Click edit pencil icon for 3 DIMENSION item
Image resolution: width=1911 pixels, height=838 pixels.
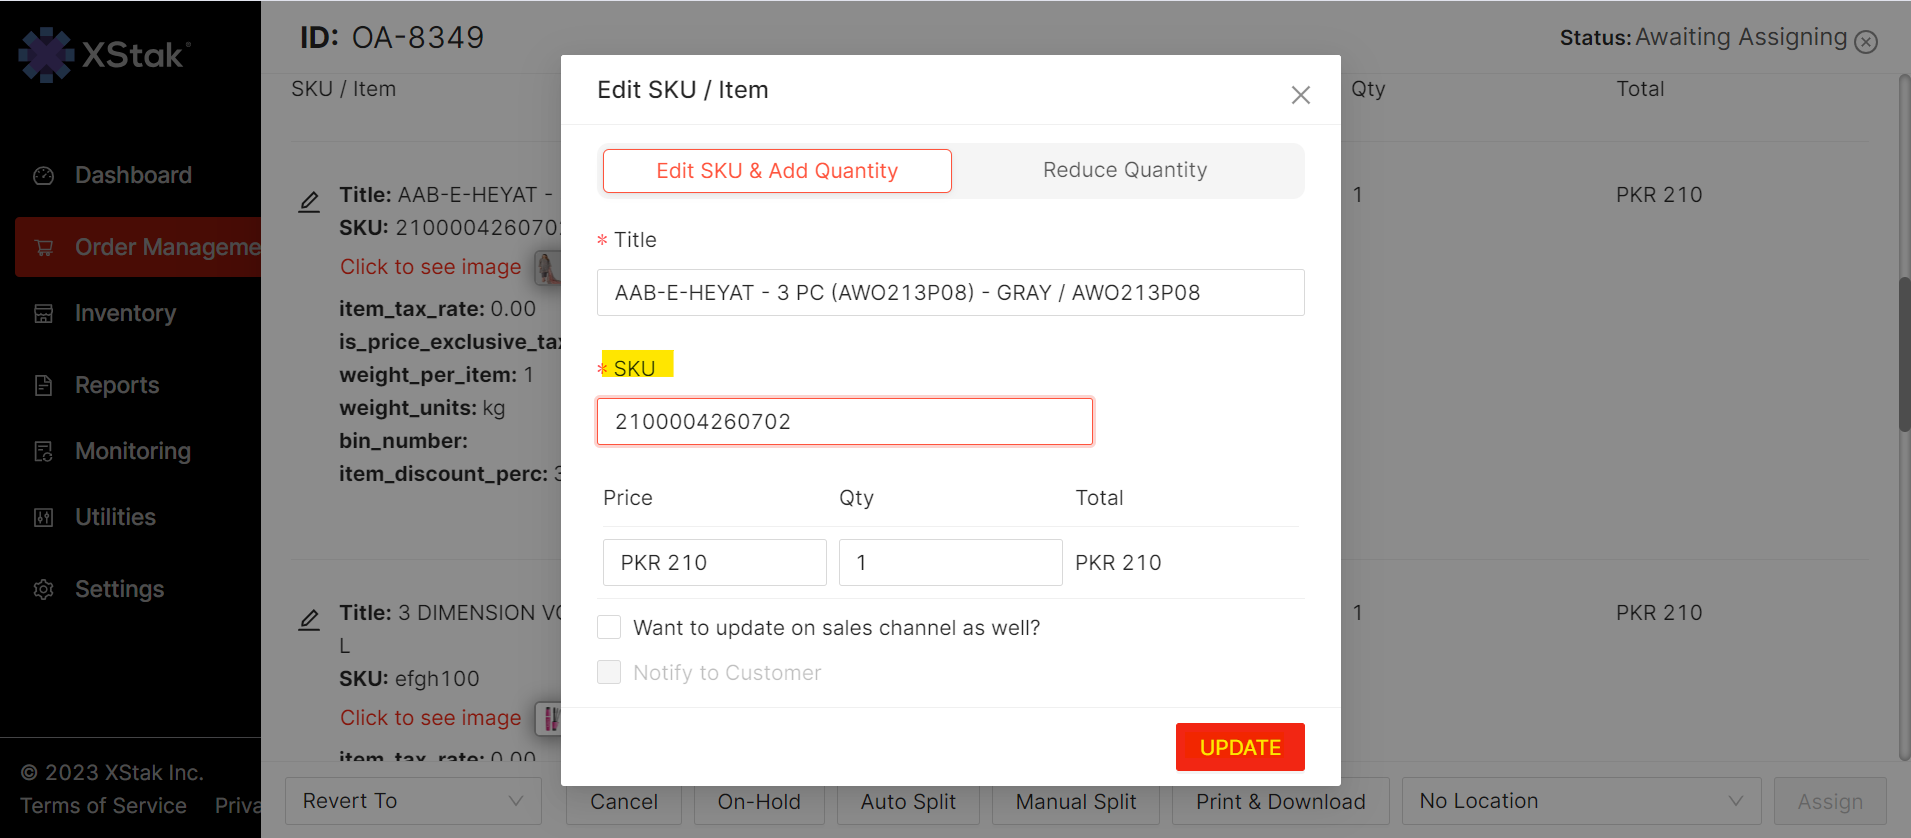pos(309,620)
